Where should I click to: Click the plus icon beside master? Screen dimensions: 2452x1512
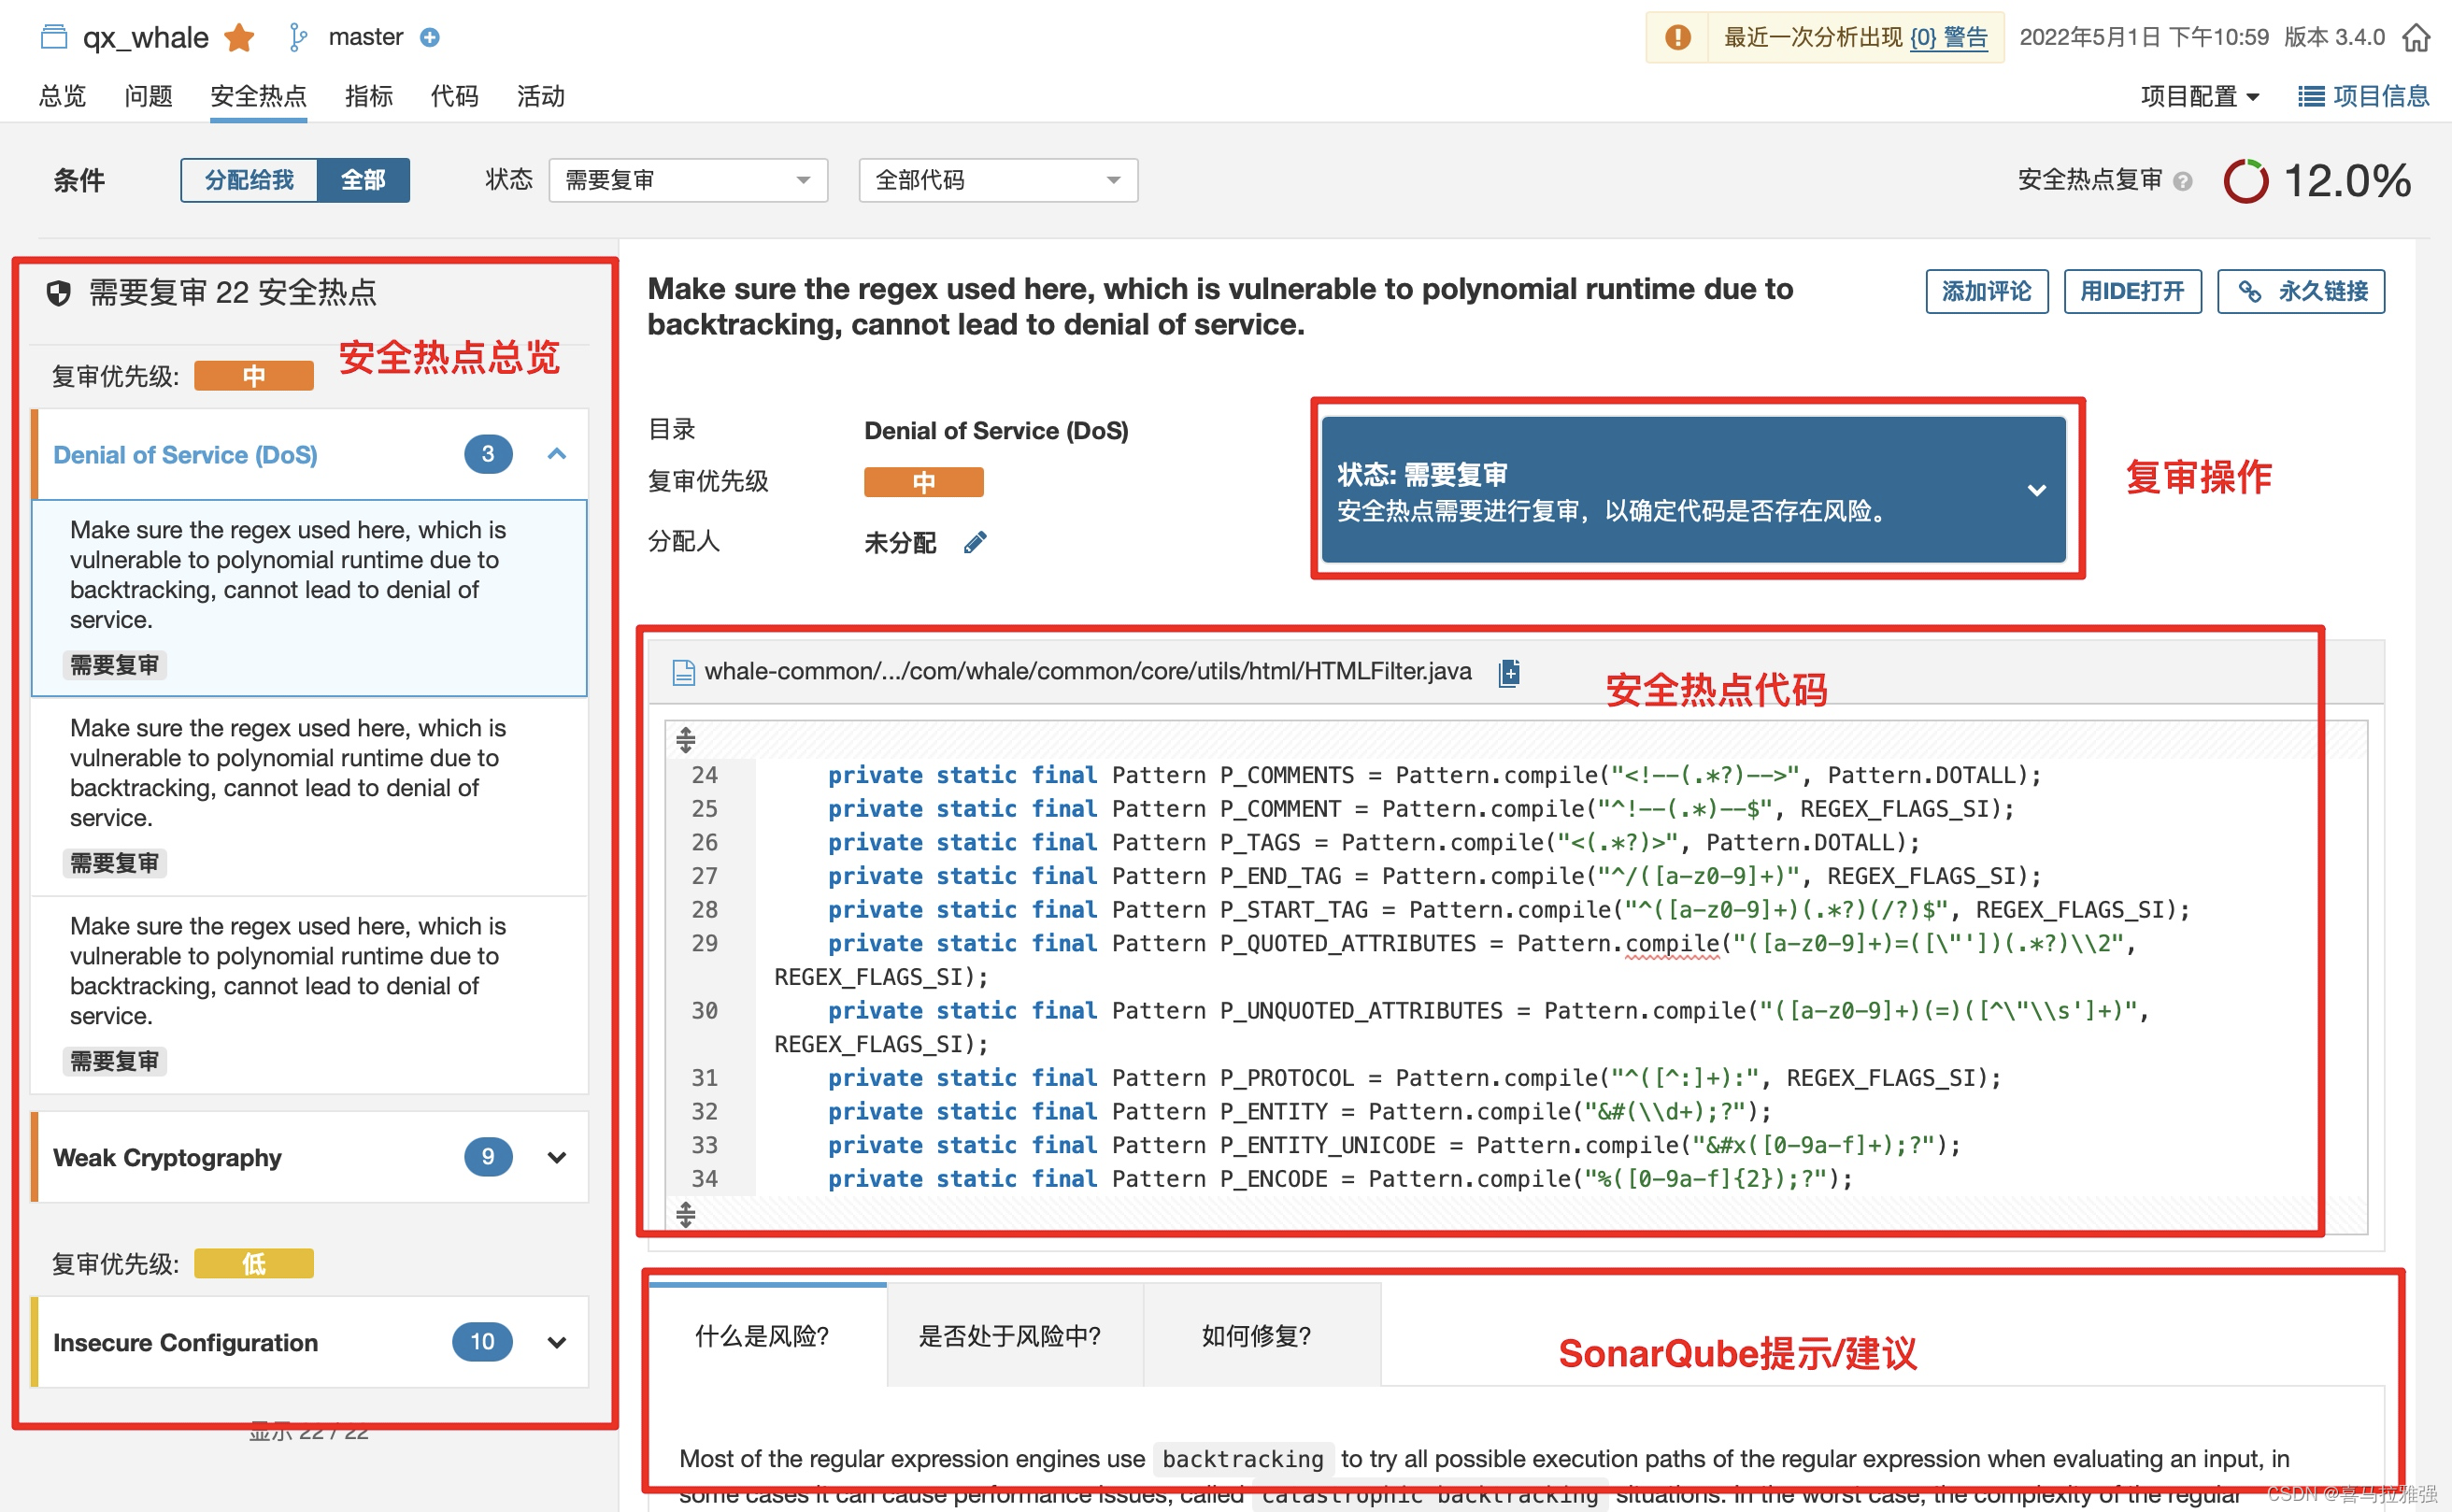point(430,37)
